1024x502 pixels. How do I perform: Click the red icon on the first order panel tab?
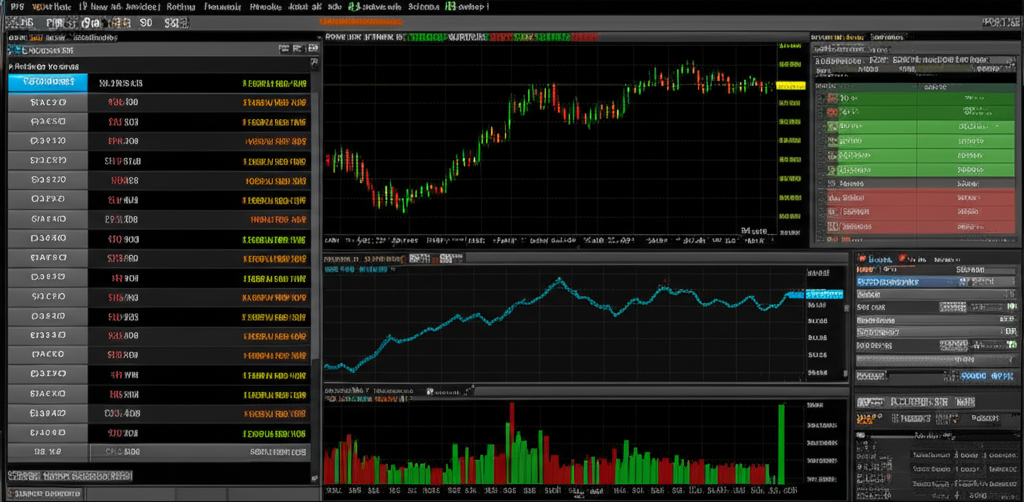coord(861,258)
